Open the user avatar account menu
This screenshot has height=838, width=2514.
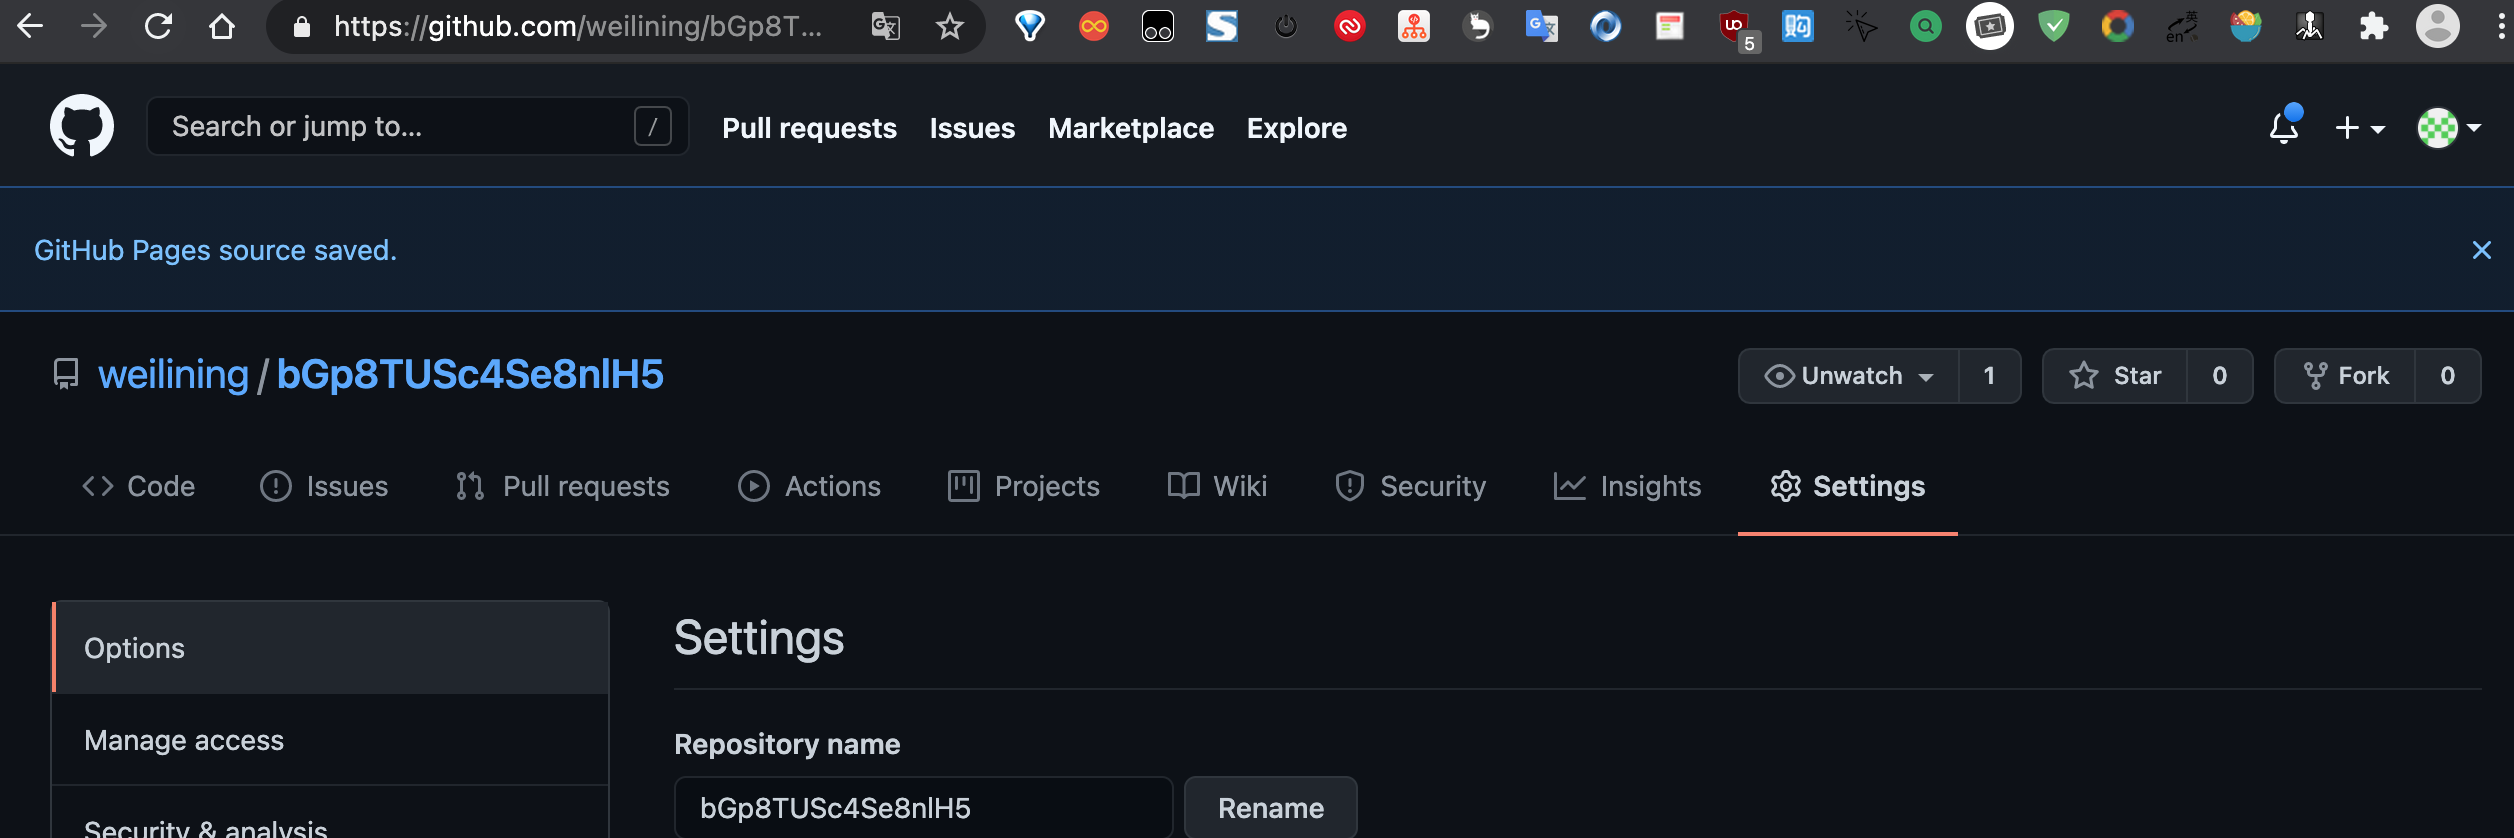2449,128
